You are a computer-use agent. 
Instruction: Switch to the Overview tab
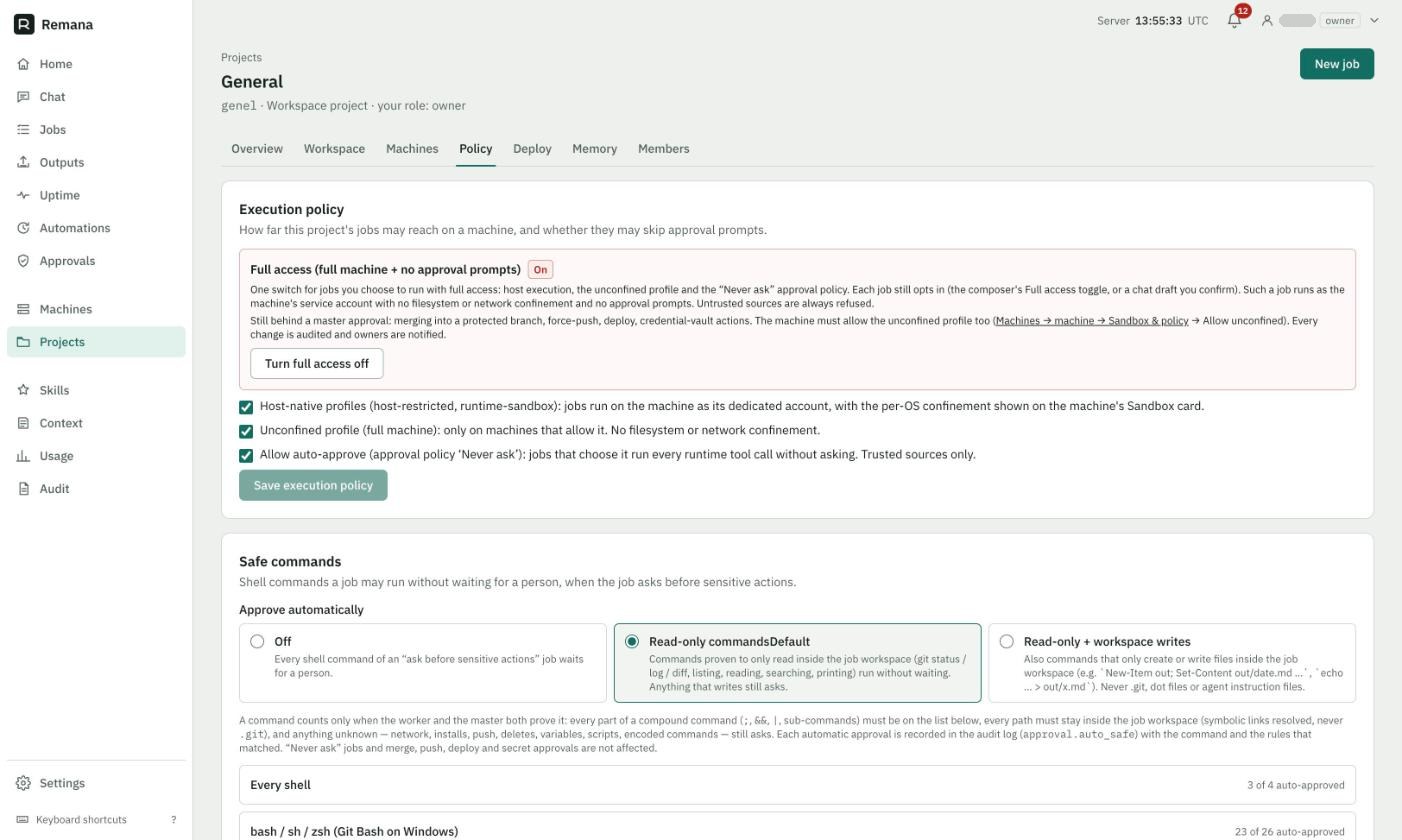click(x=257, y=149)
